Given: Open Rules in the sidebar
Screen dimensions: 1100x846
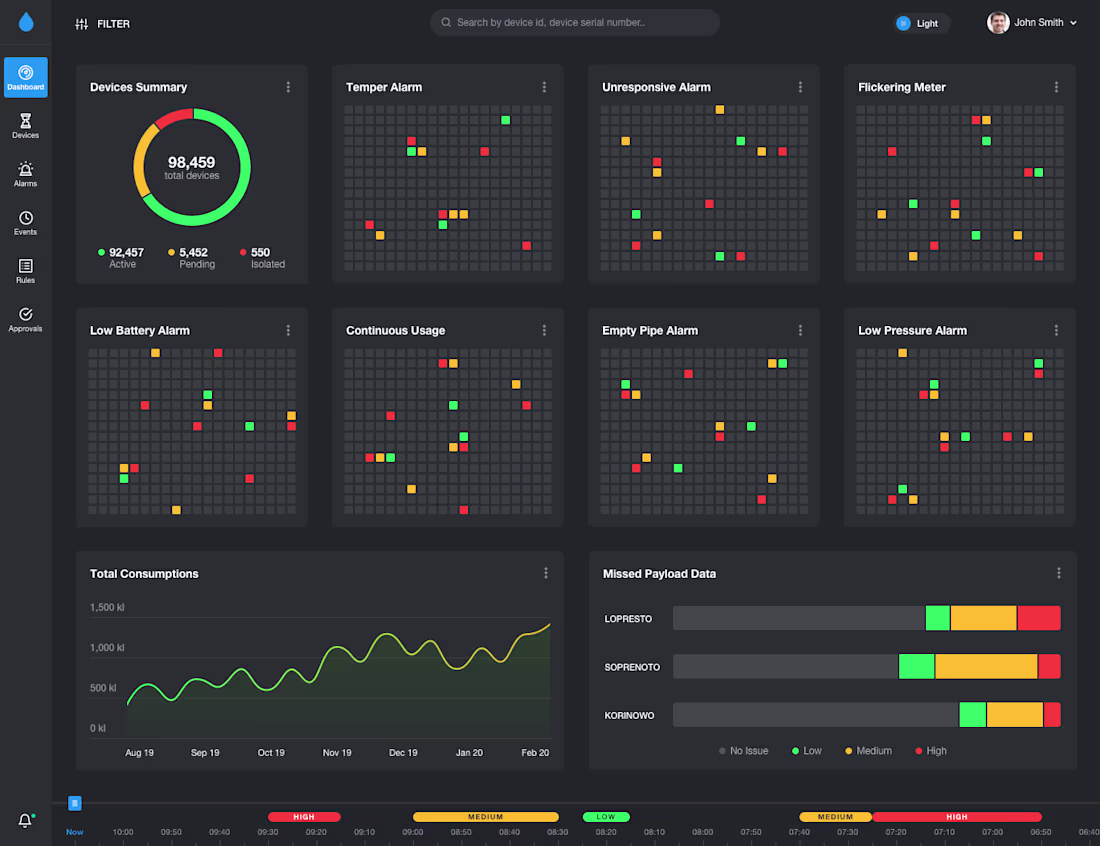Looking at the screenshot, I should pos(26,271).
